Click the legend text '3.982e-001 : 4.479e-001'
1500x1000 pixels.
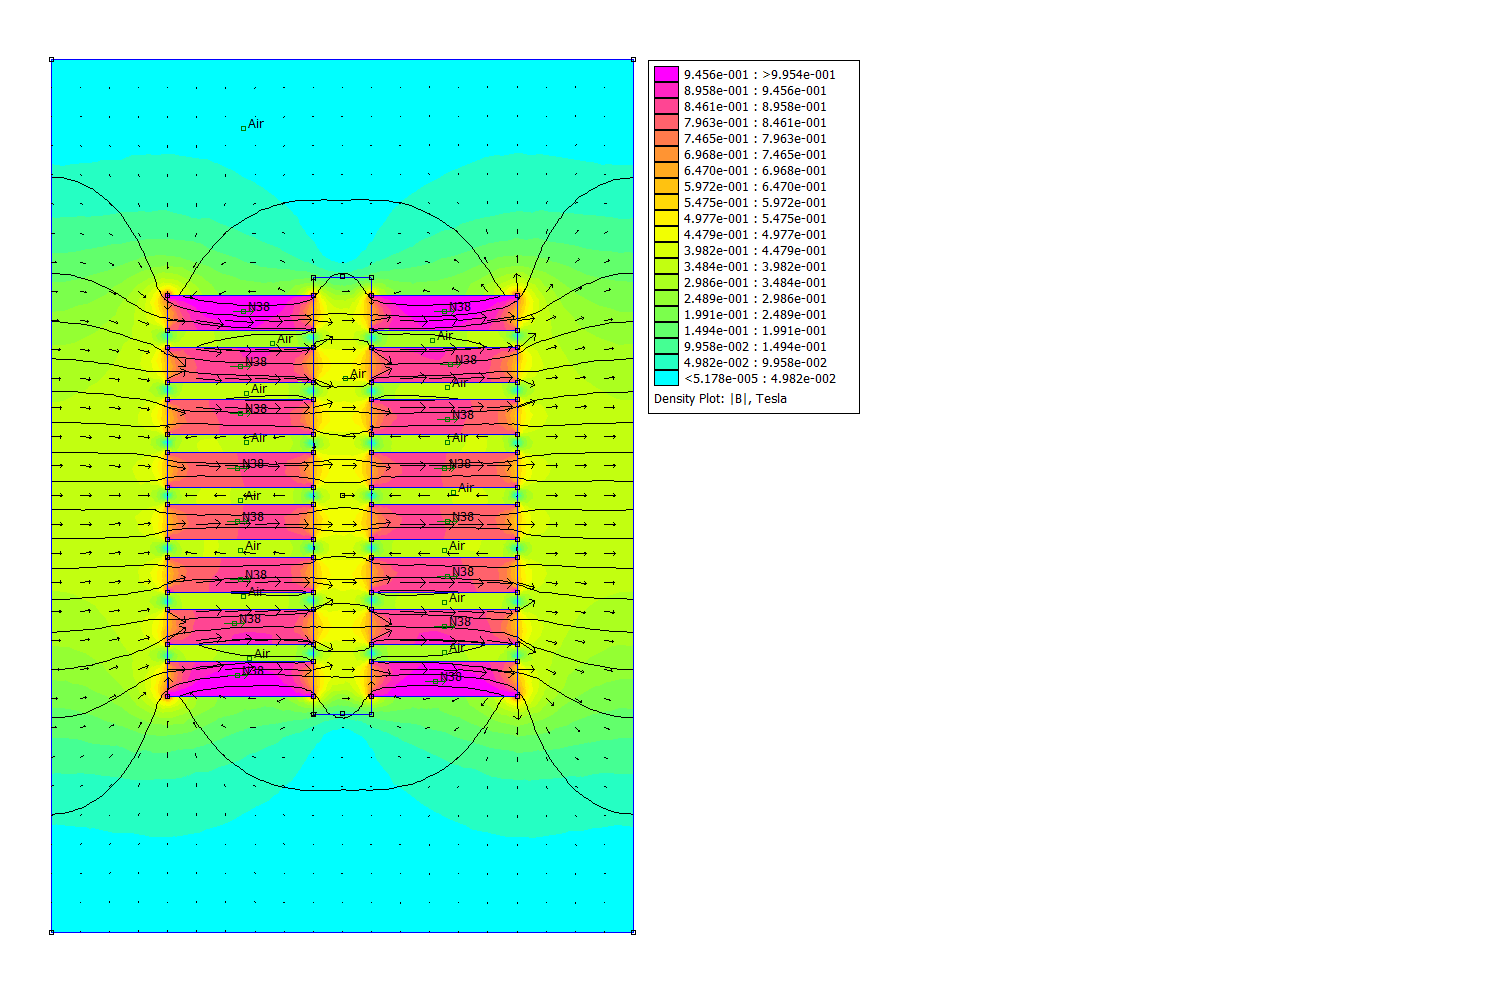click(755, 250)
